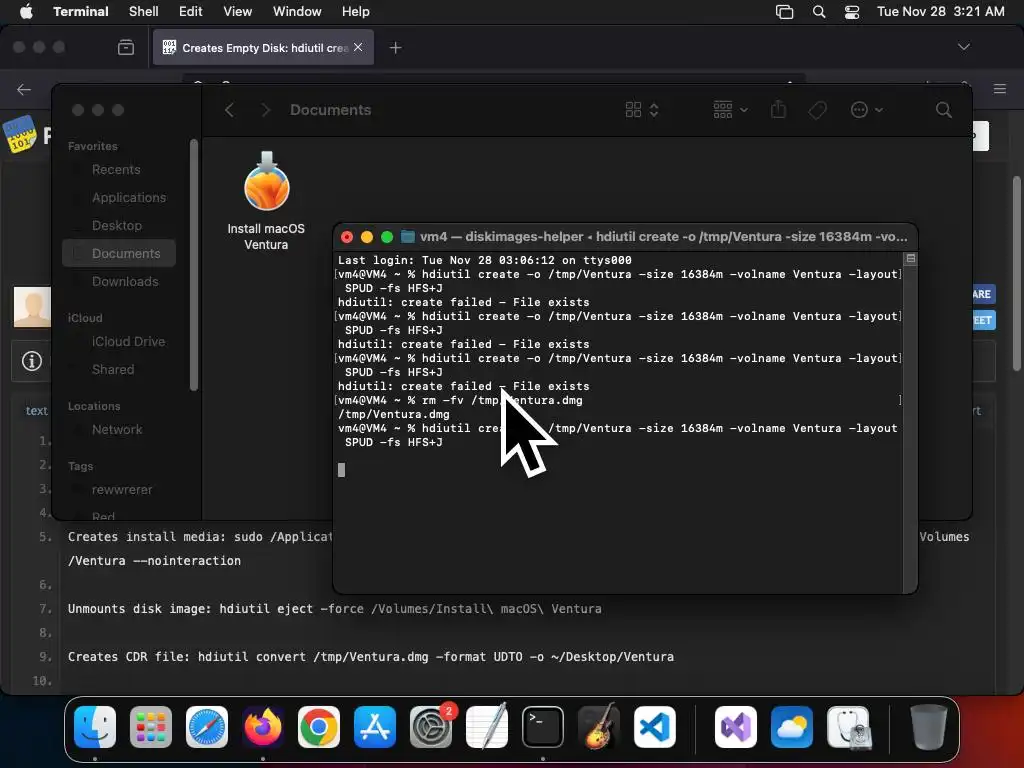The image size is (1024, 768).
Task: Click the Stage Manager menu bar icon
Action: coord(784,11)
